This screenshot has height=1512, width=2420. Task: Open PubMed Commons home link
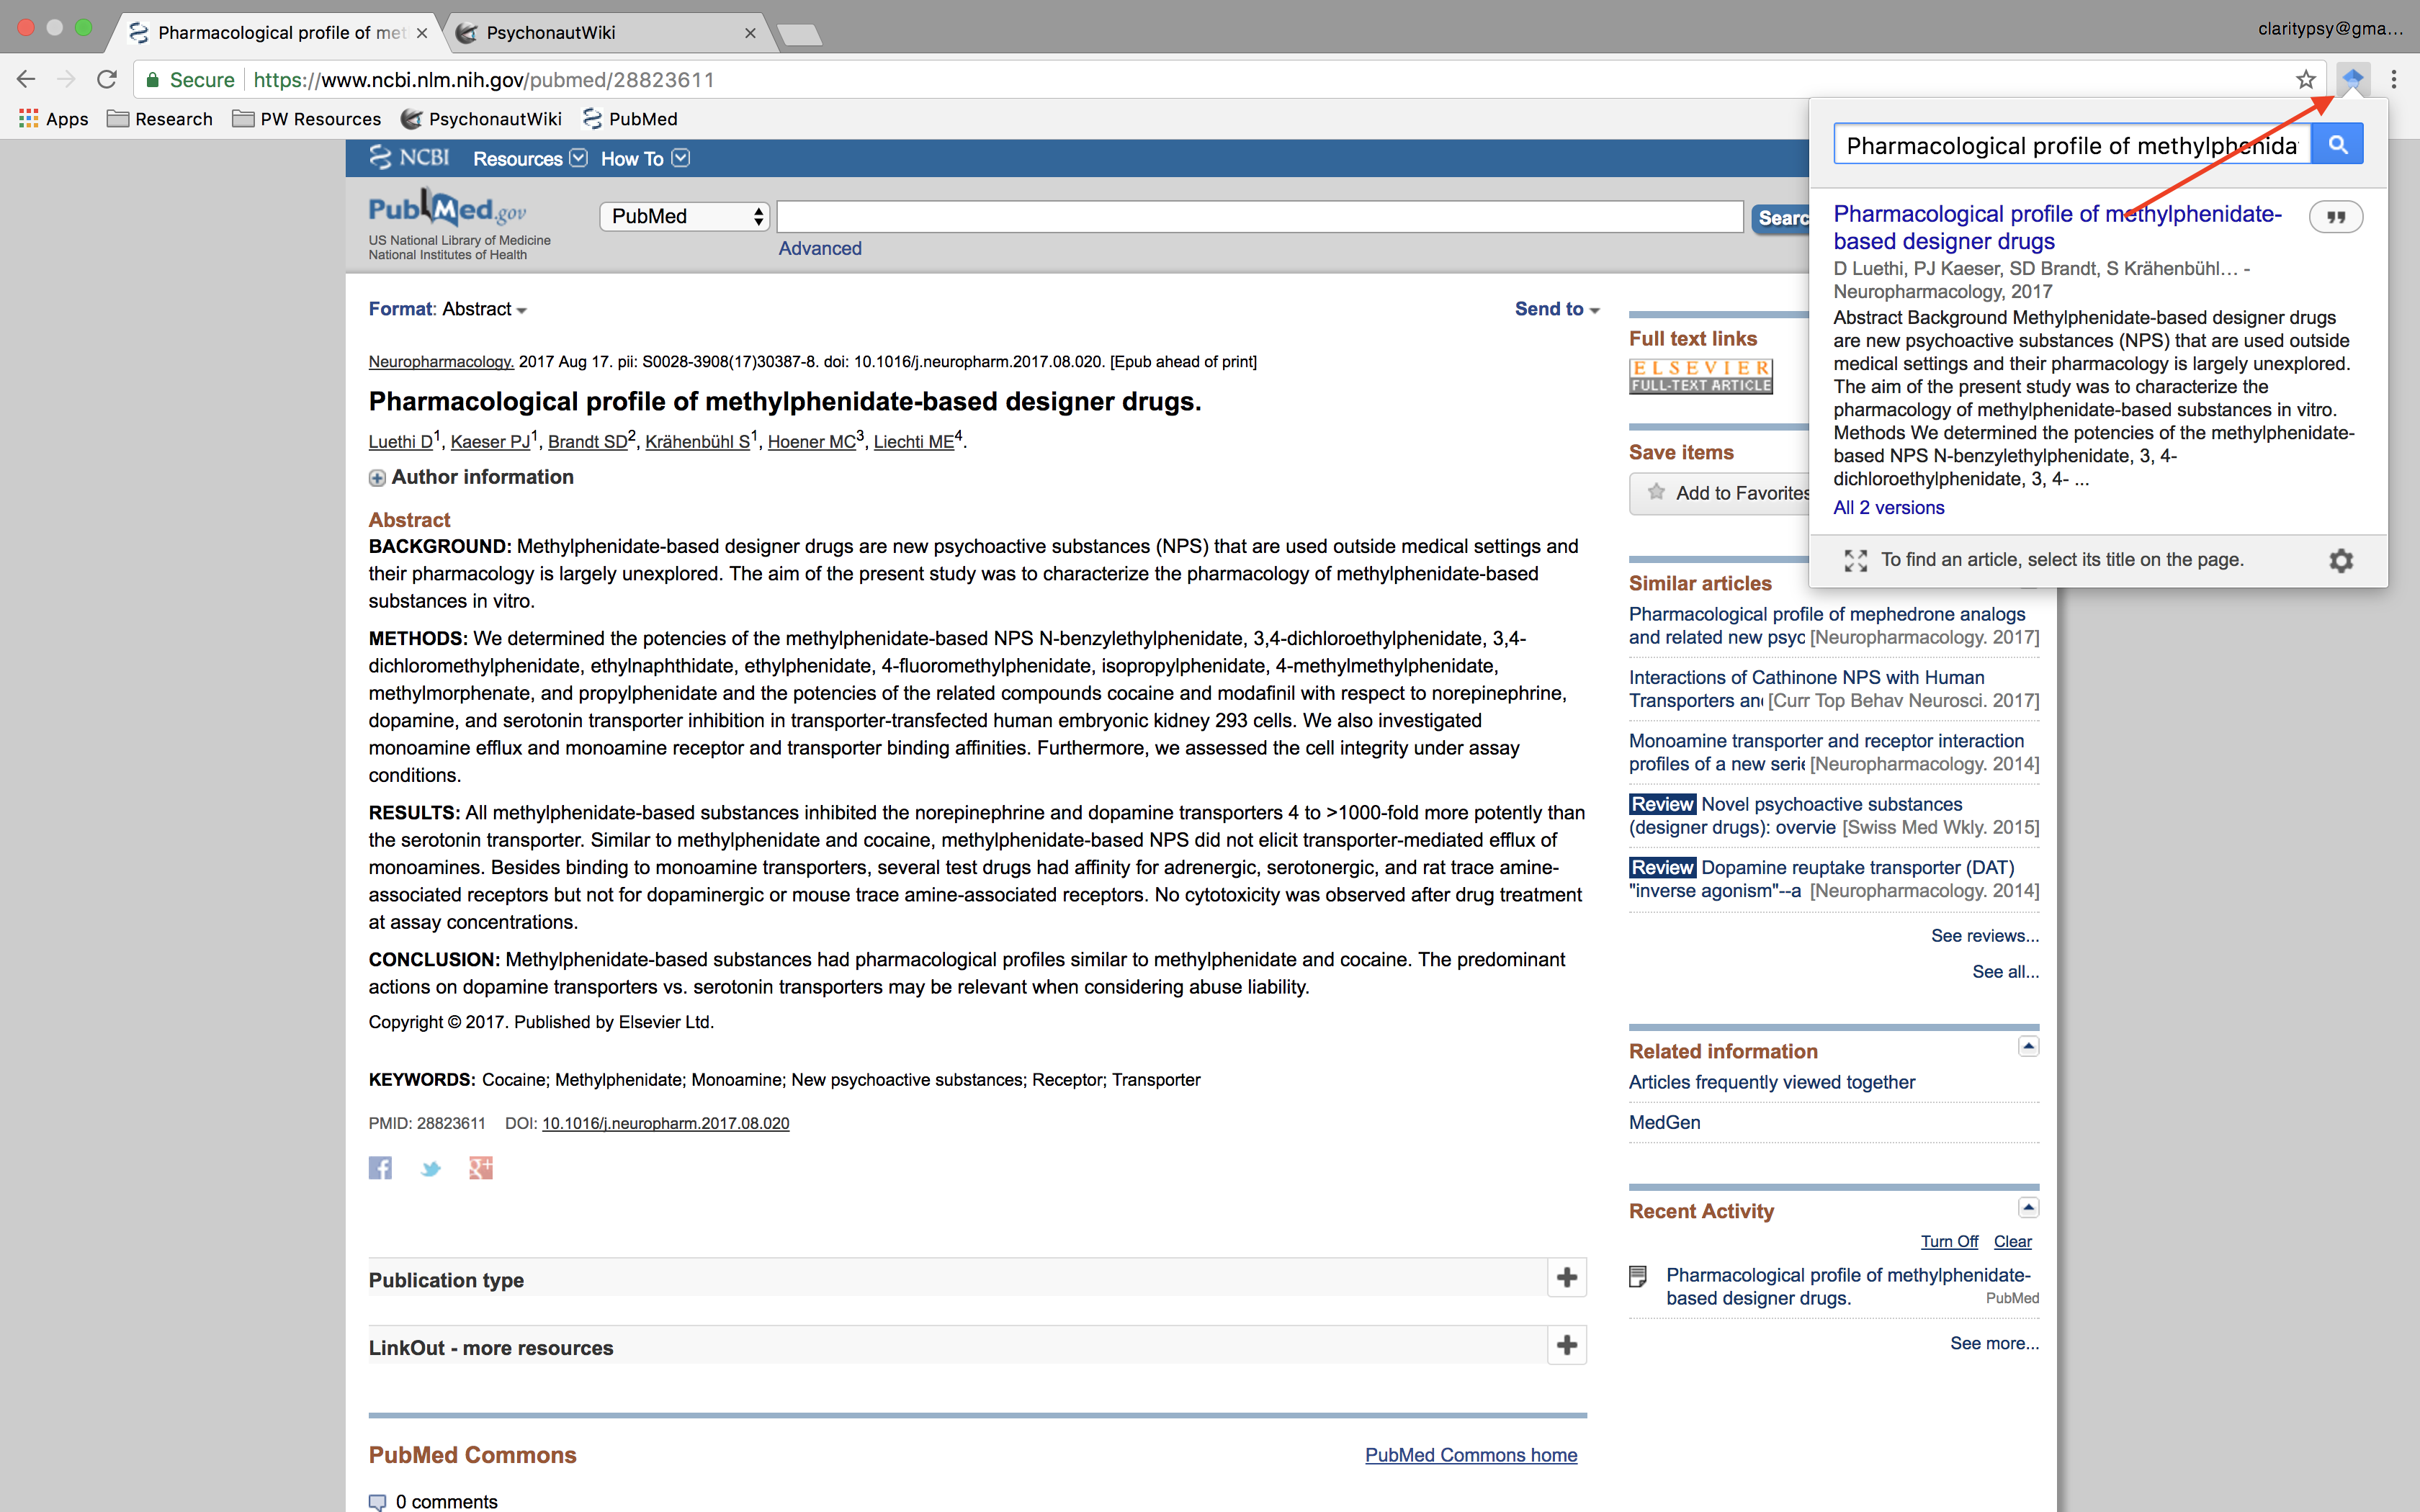coord(1471,1455)
